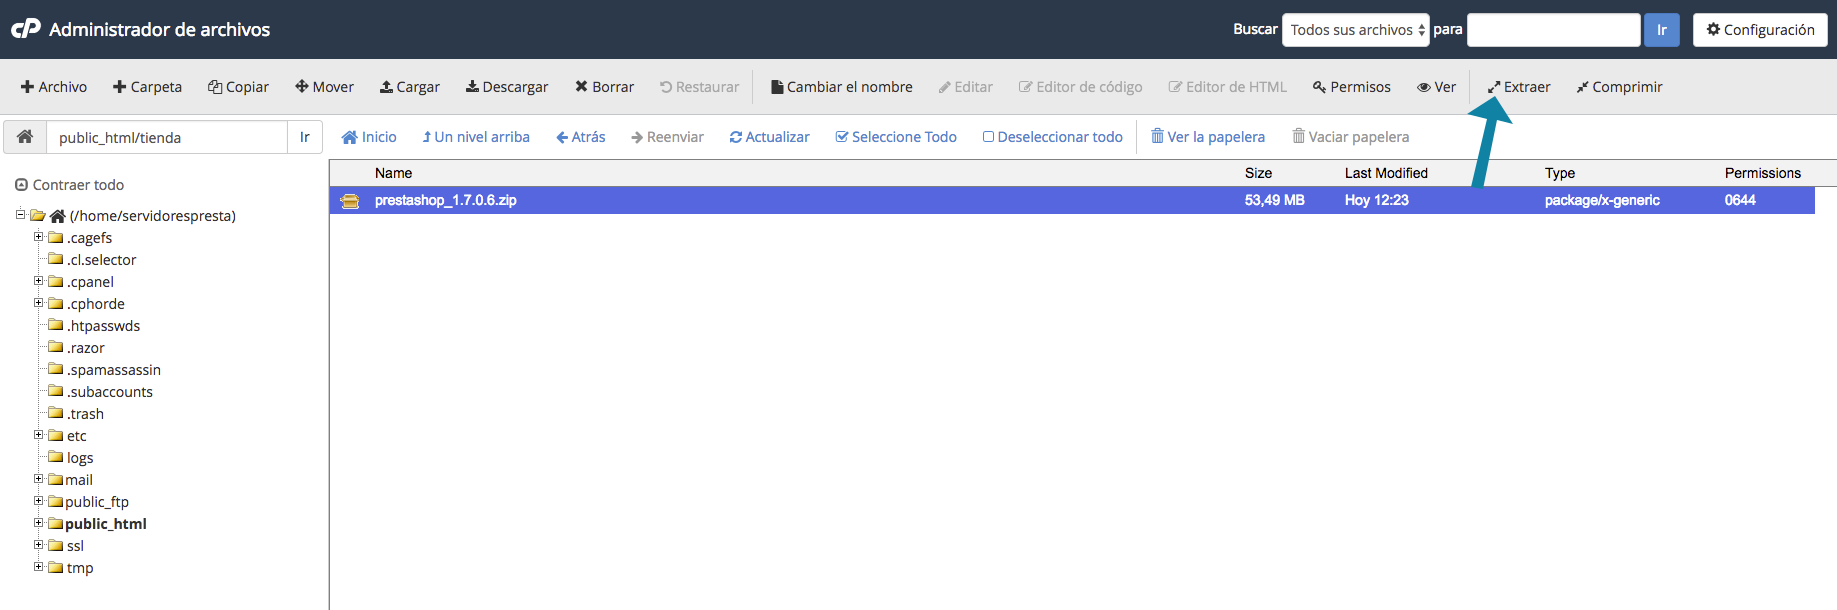Expand the public_html folder node
The image size is (1837, 610).
click(x=38, y=523)
